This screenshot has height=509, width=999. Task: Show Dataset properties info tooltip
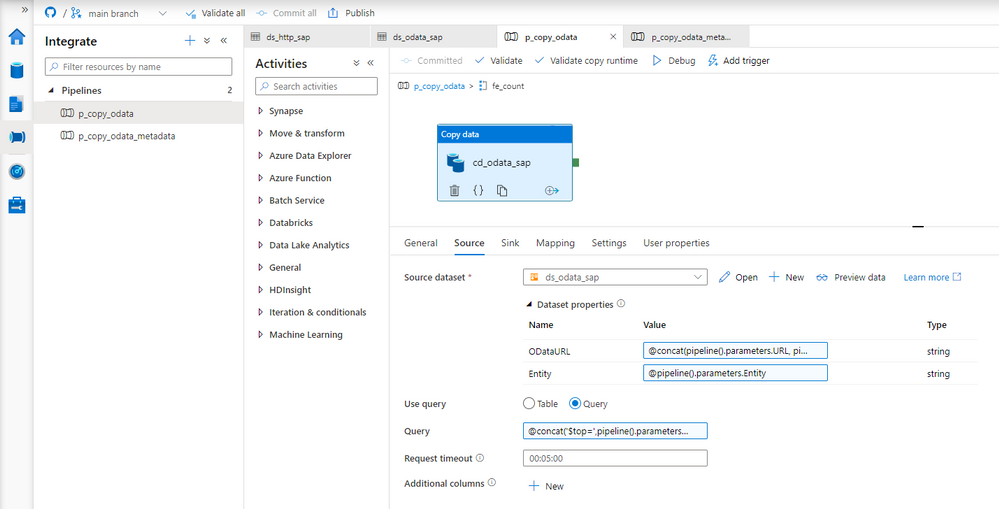point(621,304)
